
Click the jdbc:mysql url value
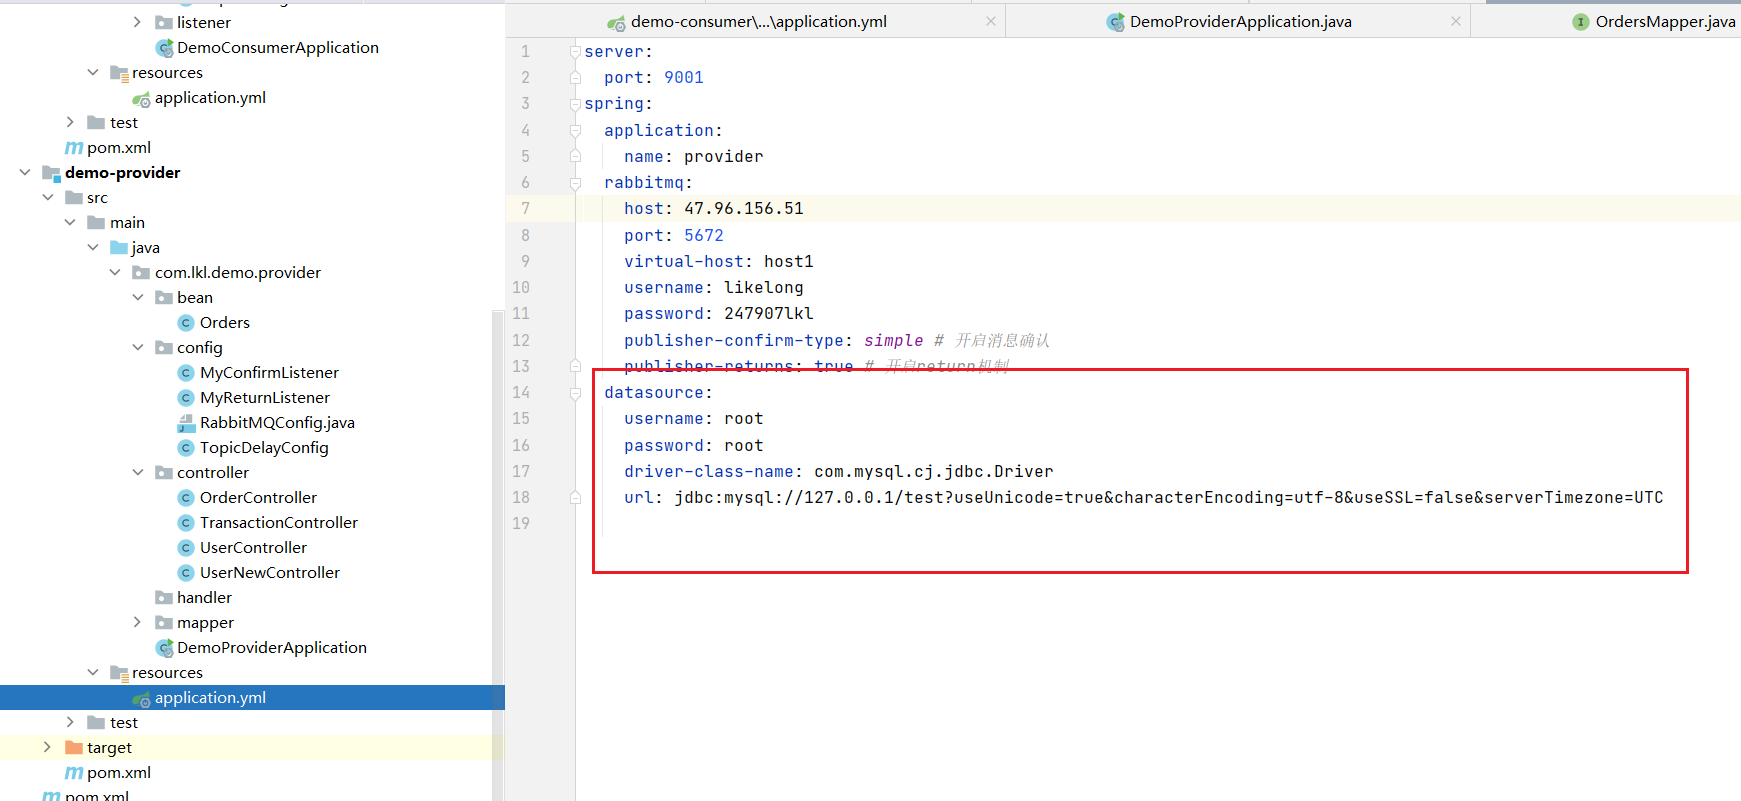(1169, 498)
